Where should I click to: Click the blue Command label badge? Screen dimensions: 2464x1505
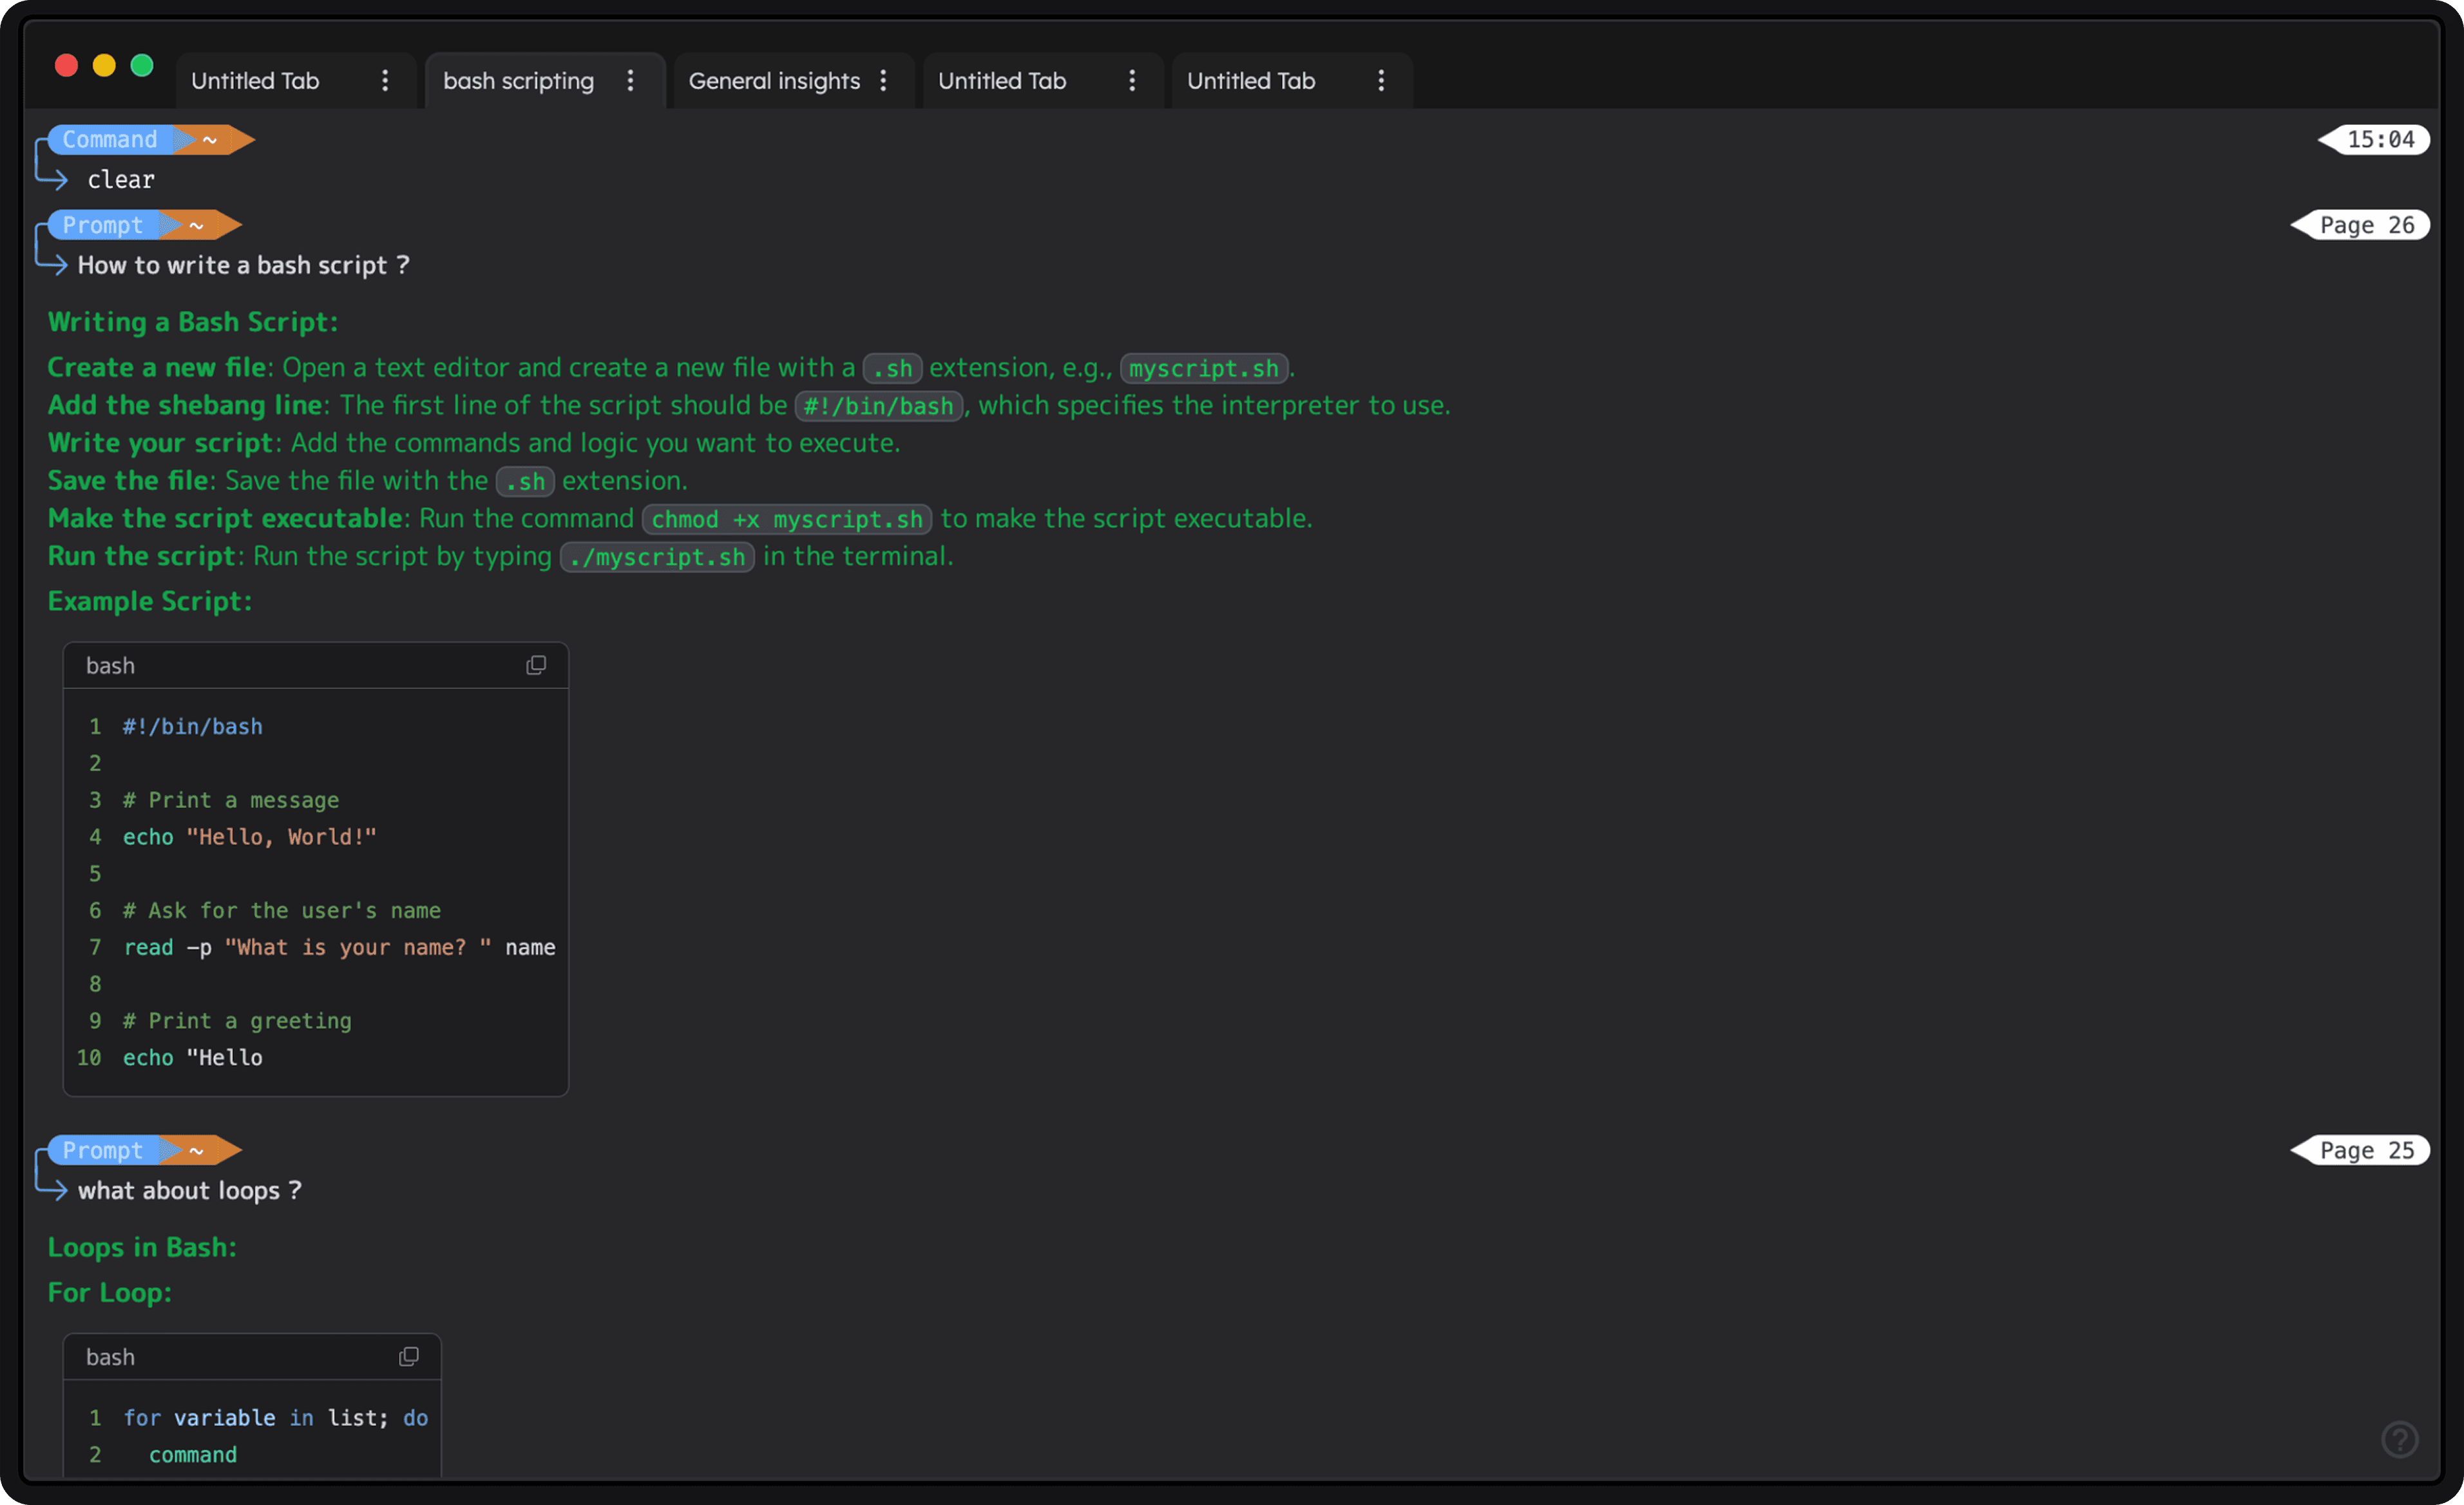tap(110, 140)
